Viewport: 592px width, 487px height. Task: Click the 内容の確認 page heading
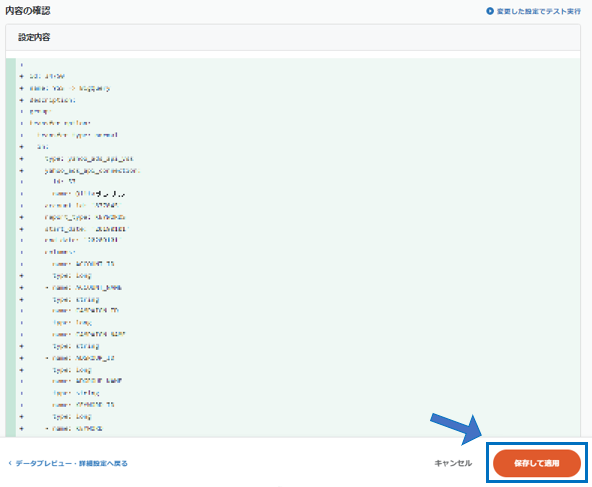[28, 11]
